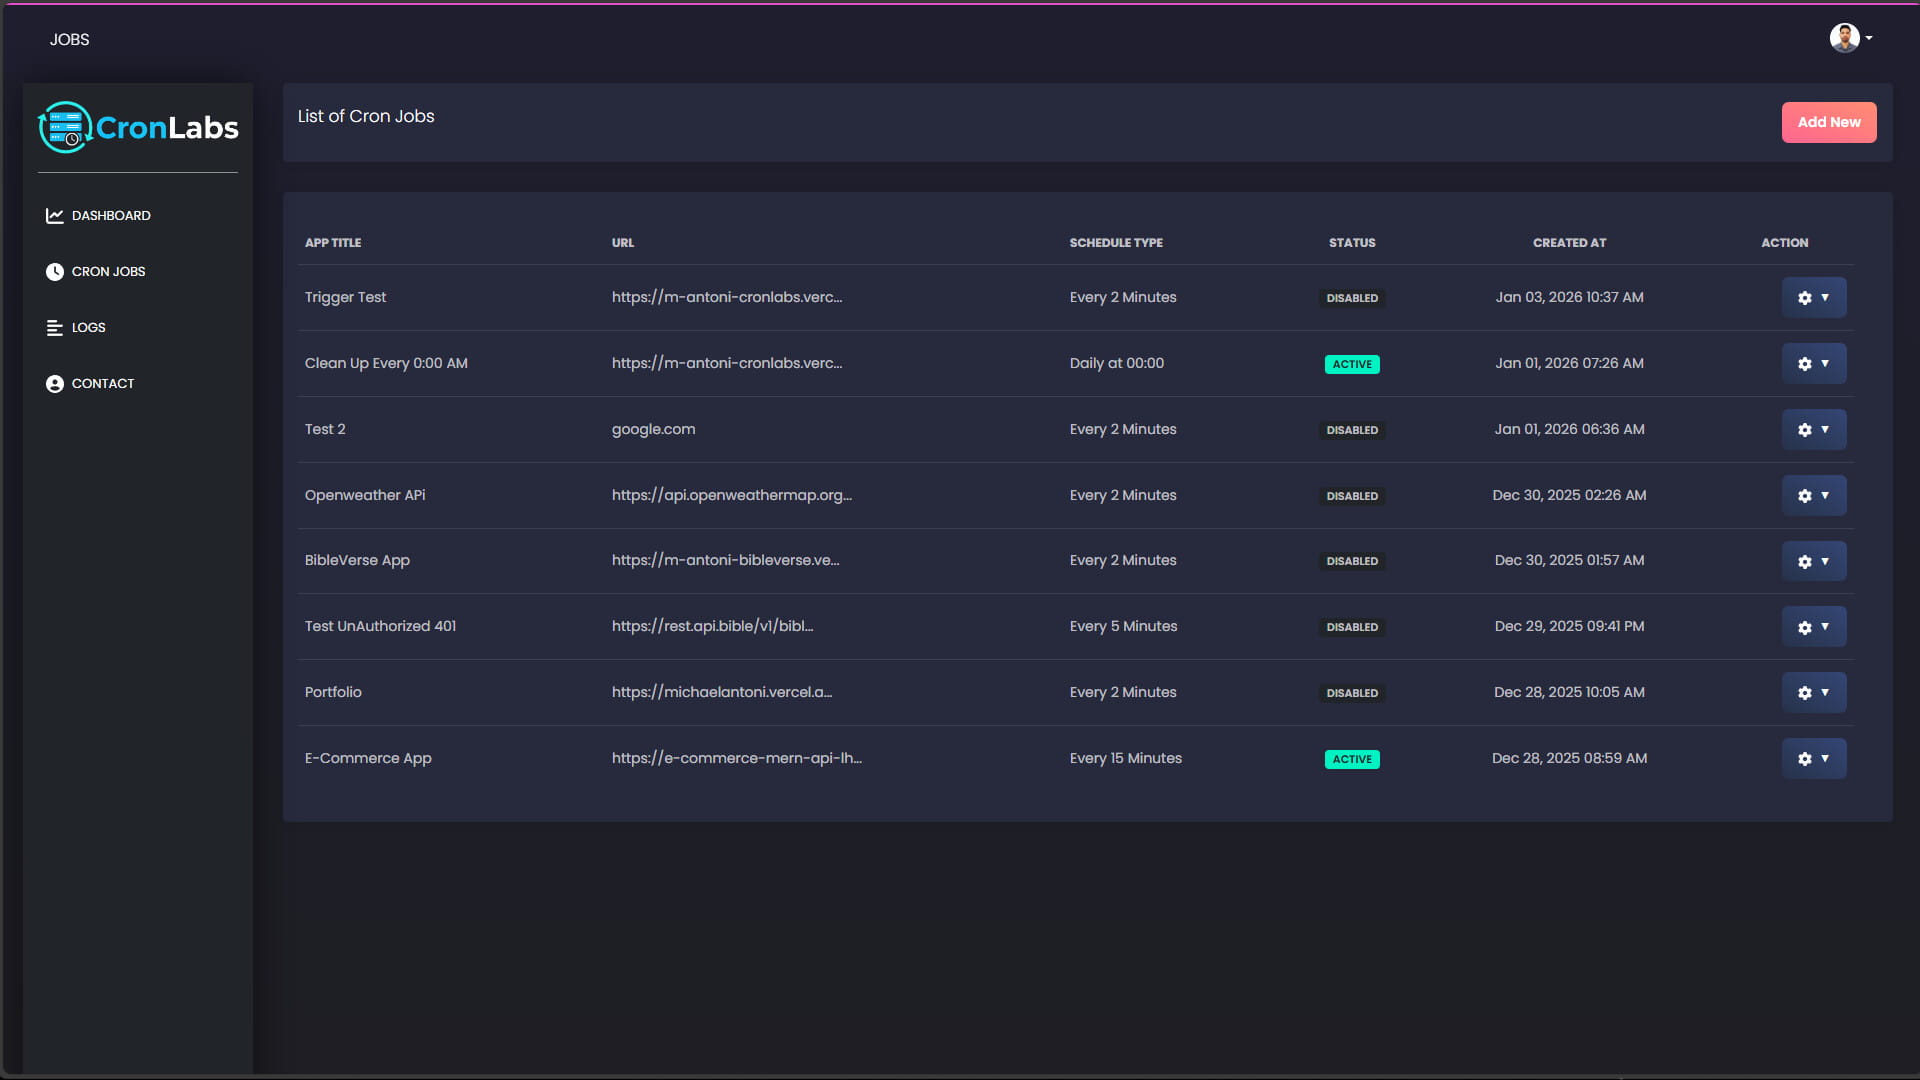This screenshot has height=1080, width=1920.
Task: Open the Openweather API URL link
Action: [x=731, y=495]
